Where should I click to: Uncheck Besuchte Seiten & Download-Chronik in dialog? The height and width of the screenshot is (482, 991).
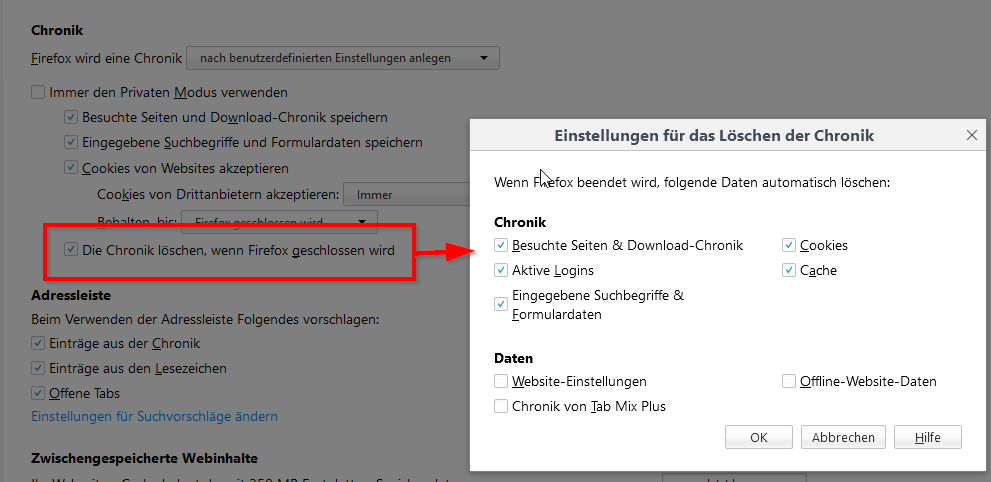501,245
